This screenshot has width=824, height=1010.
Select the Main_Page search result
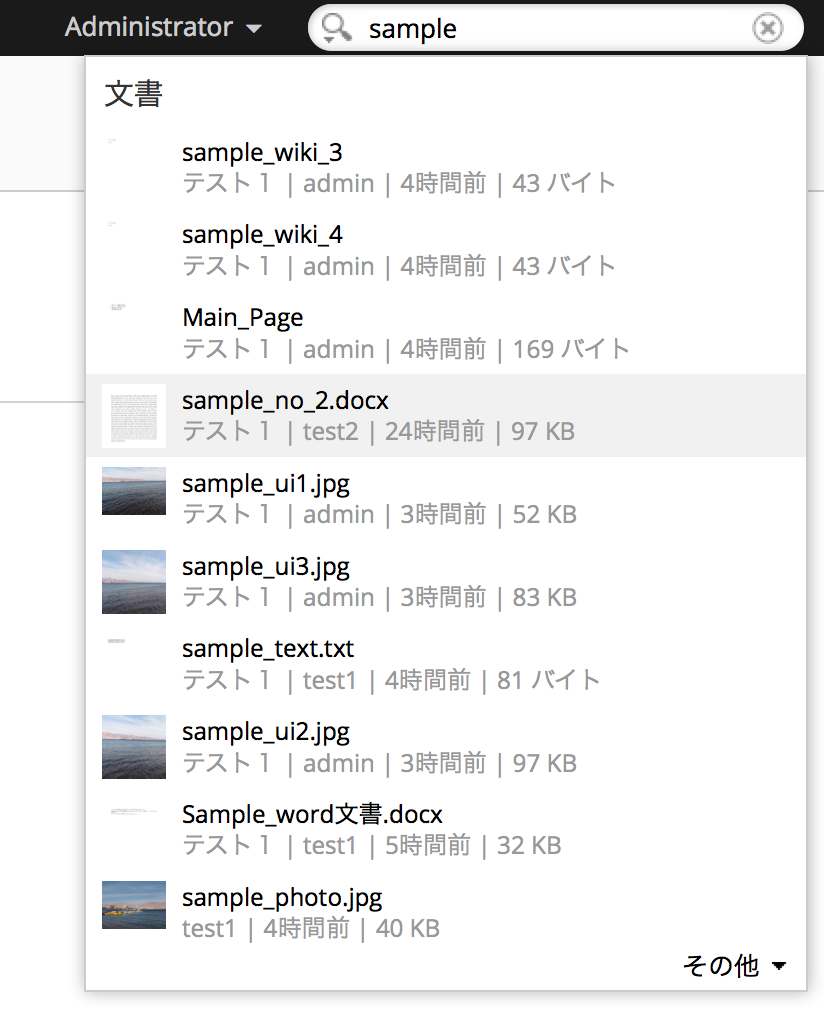[242, 318]
